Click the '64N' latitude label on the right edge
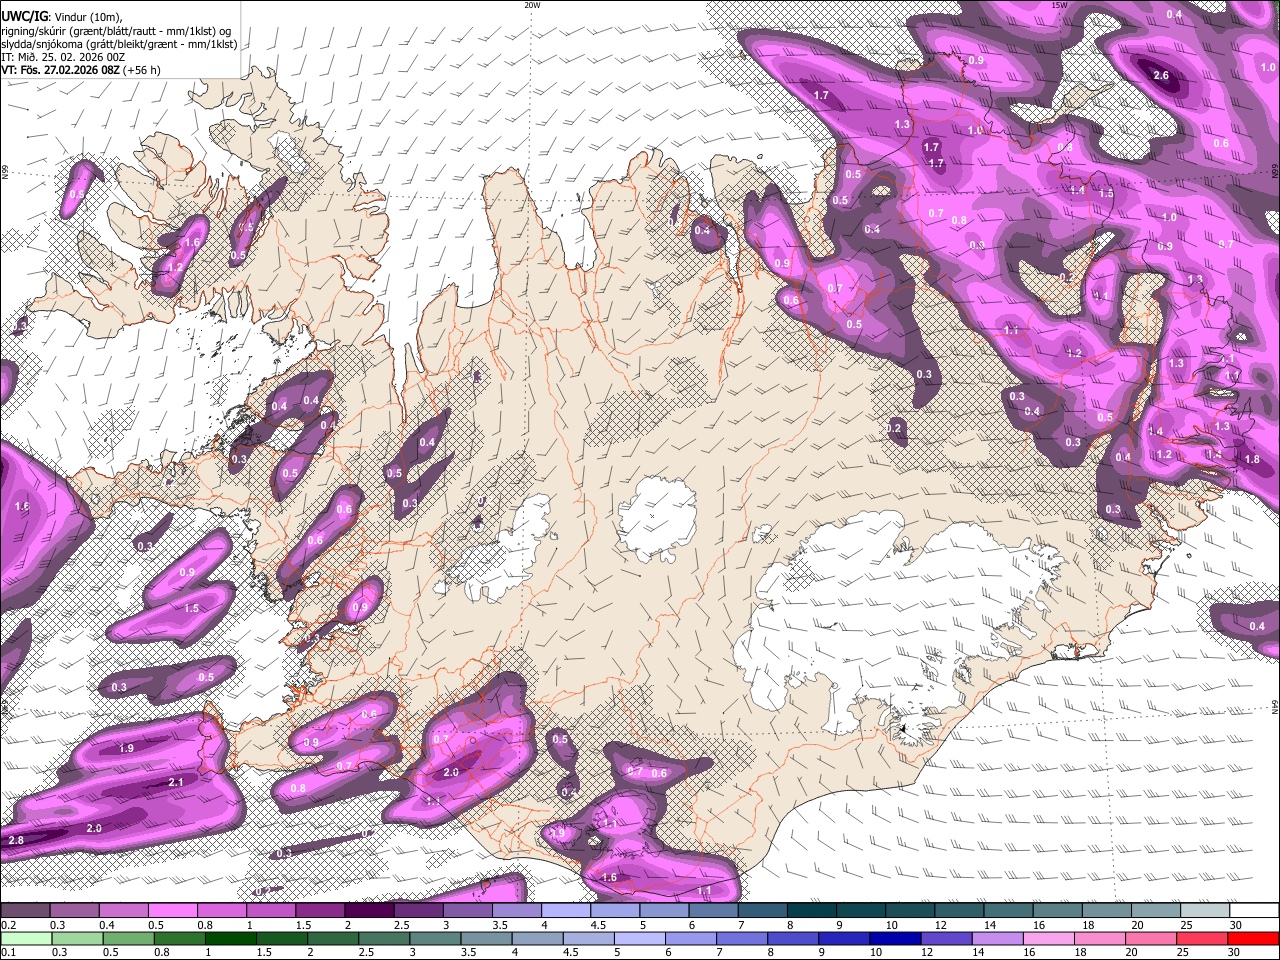 click(1275, 707)
